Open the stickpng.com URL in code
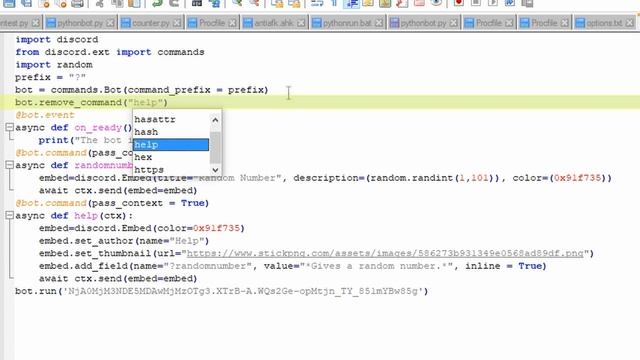This screenshot has height=360, width=640. tap(385, 253)
